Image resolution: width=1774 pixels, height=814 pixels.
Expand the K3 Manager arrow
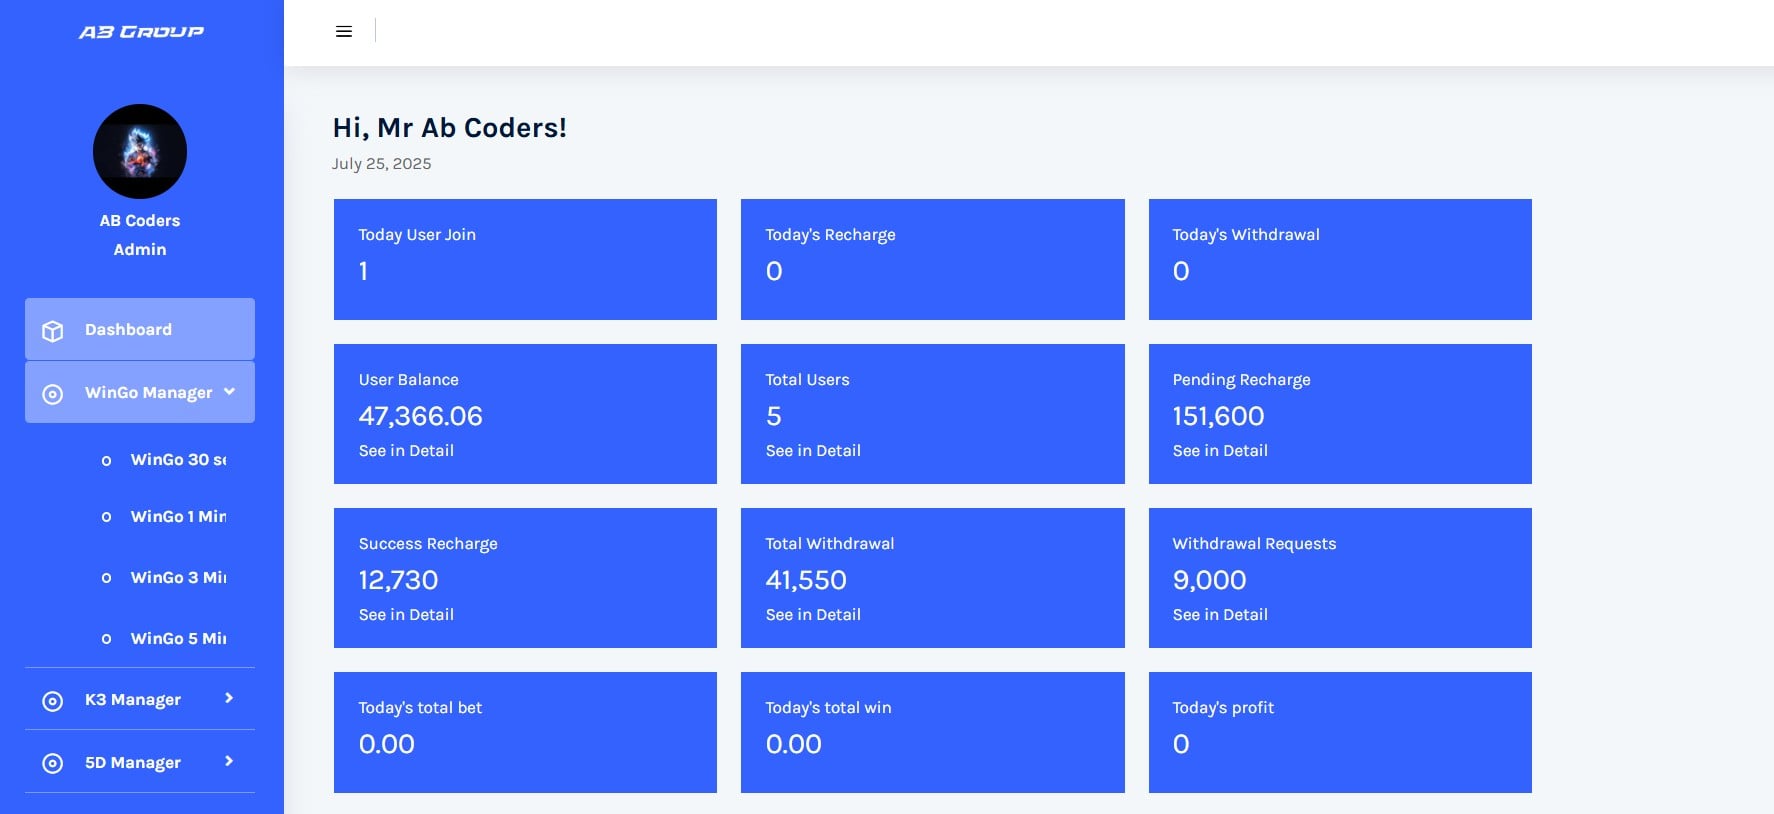[x=229, y=698]
